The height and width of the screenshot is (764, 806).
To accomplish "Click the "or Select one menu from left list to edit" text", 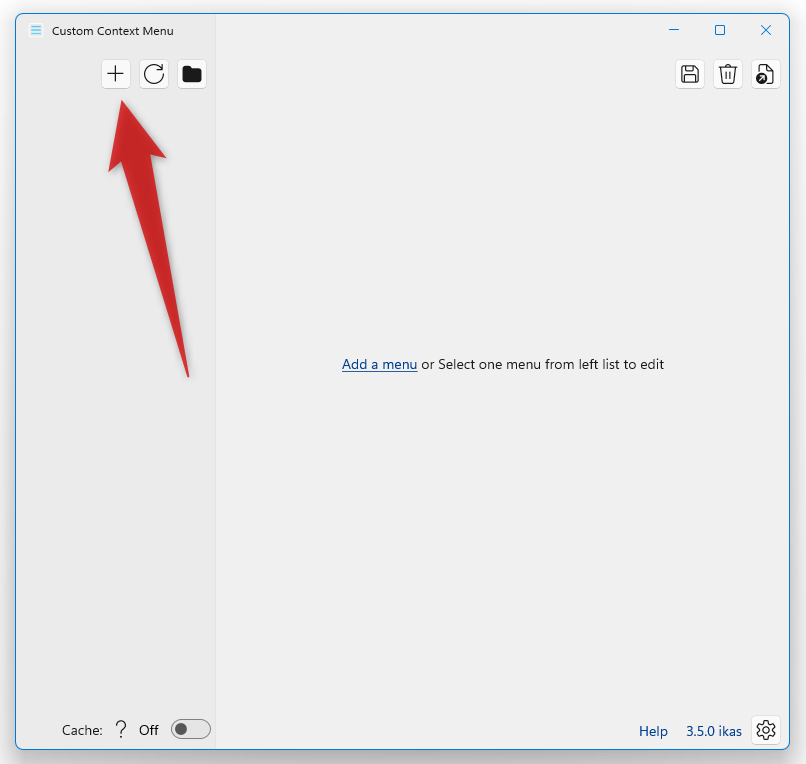I will click(542, 365).
